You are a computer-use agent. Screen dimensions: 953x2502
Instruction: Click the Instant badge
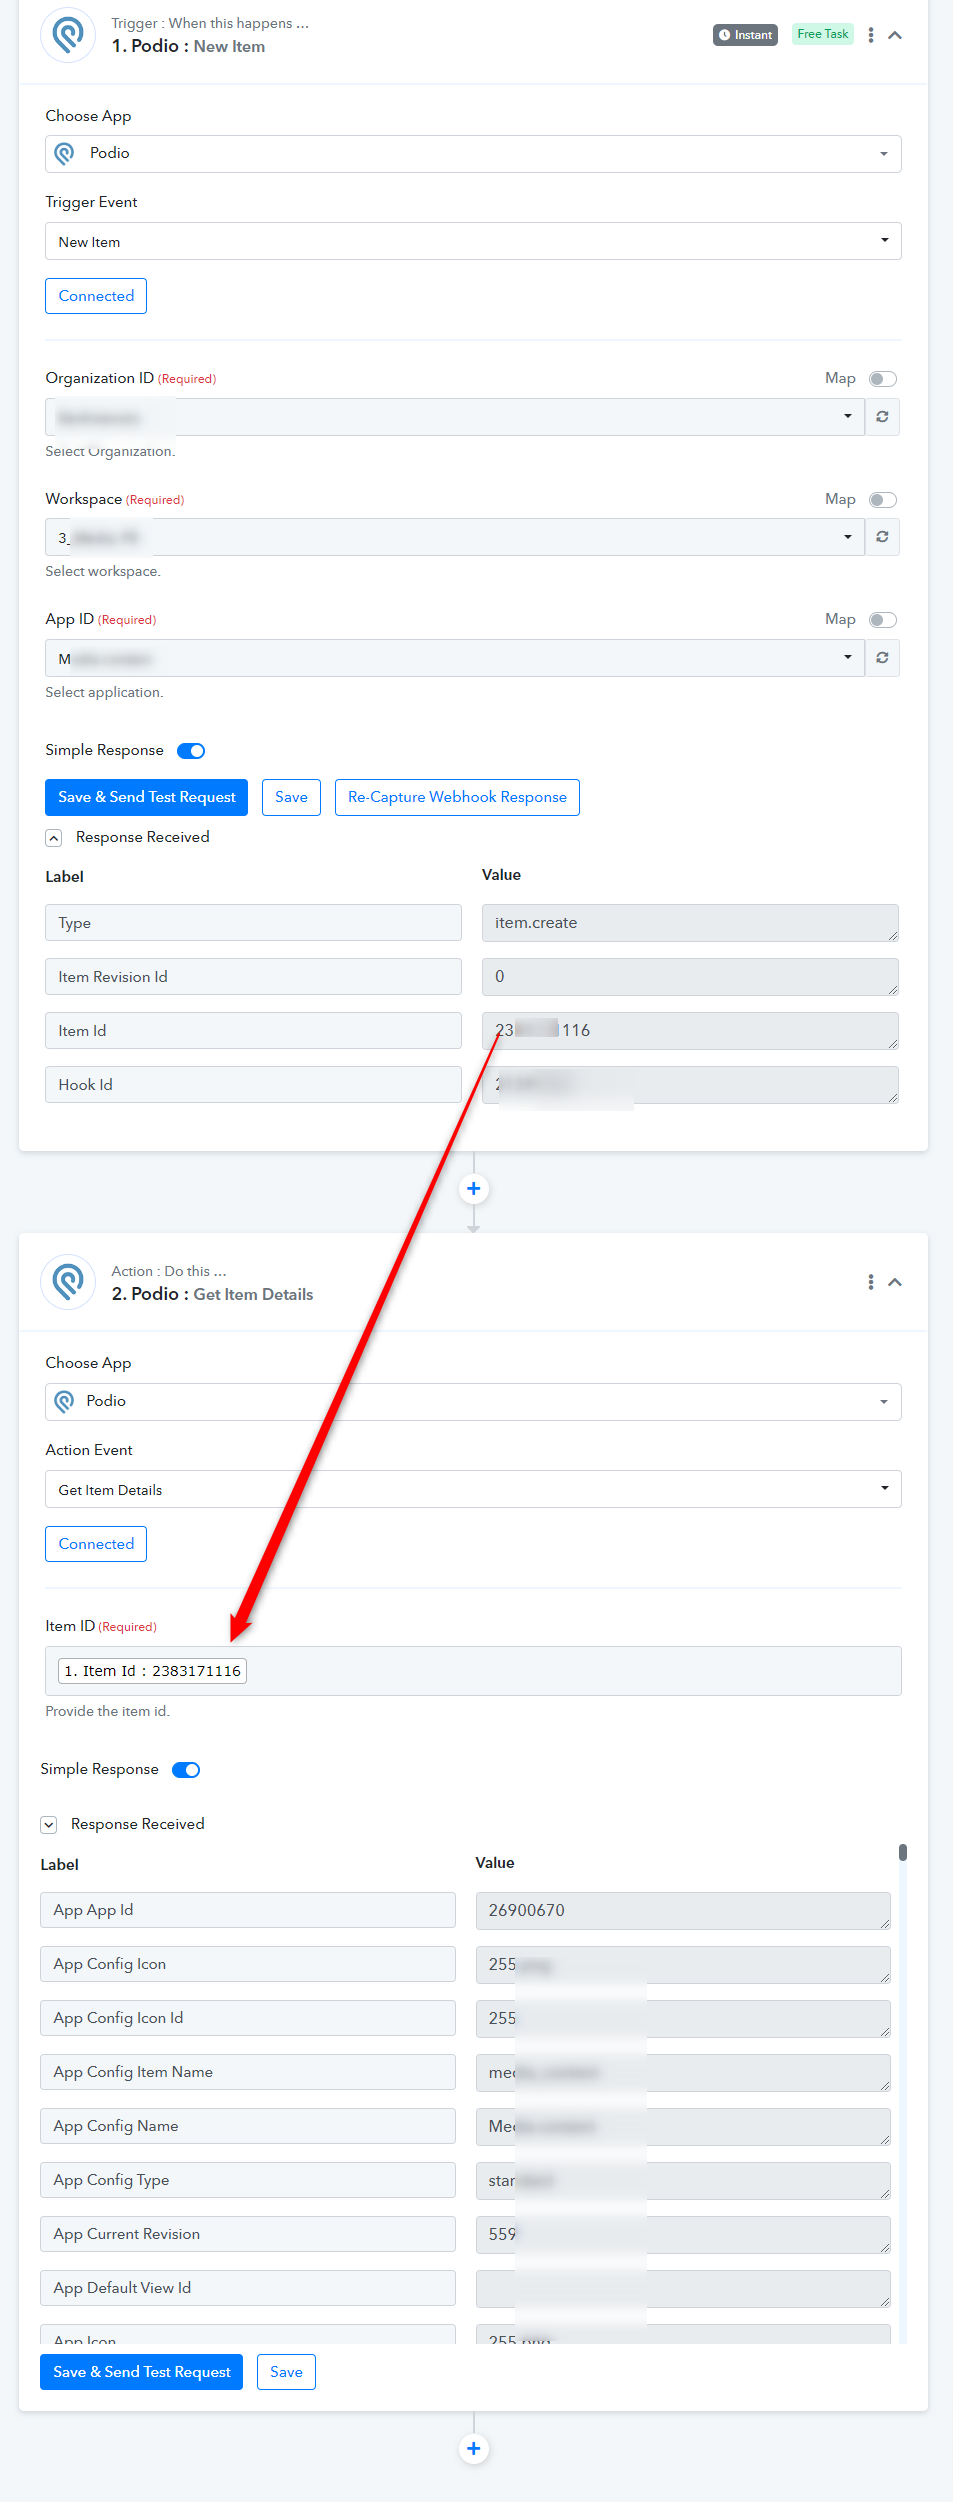point(745,35)
